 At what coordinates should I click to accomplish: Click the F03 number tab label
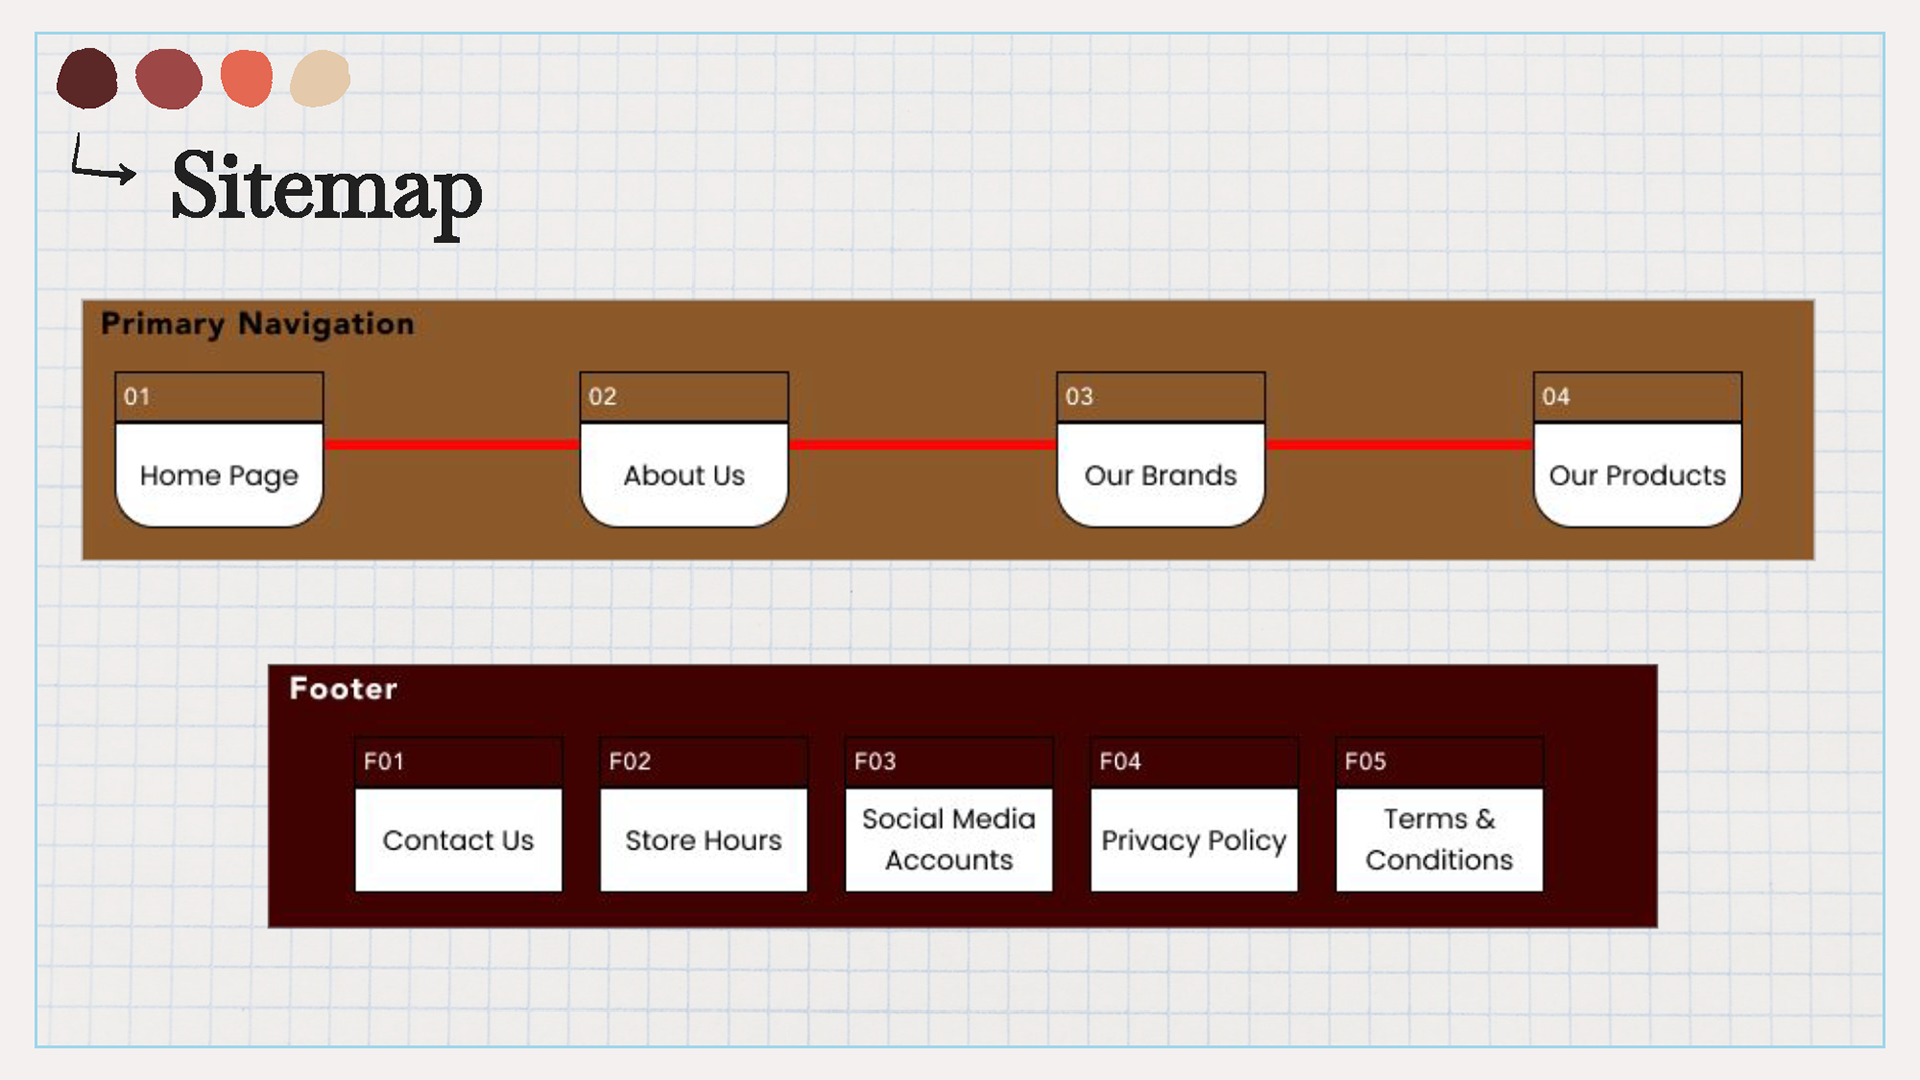(875, 762)
